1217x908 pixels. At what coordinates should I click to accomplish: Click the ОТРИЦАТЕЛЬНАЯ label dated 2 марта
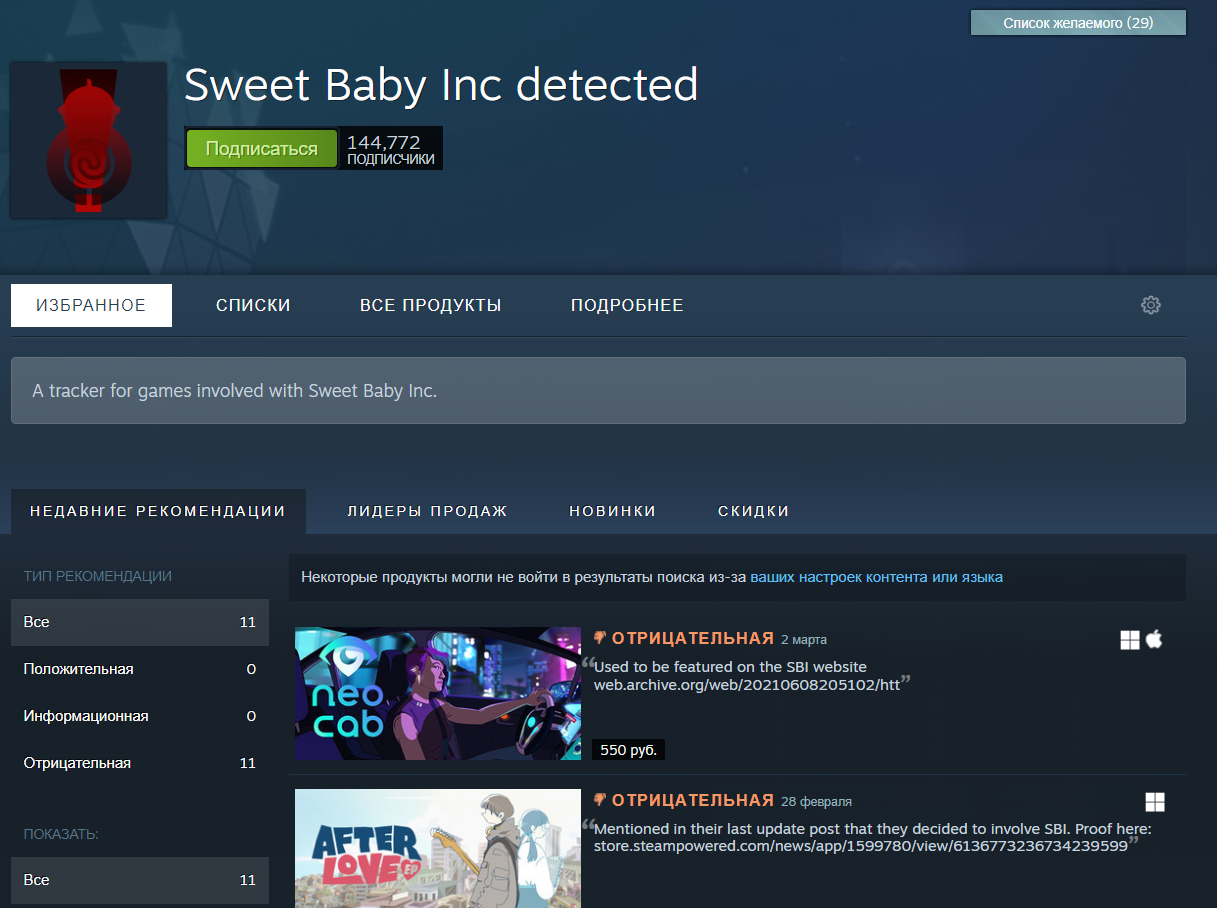693,638
